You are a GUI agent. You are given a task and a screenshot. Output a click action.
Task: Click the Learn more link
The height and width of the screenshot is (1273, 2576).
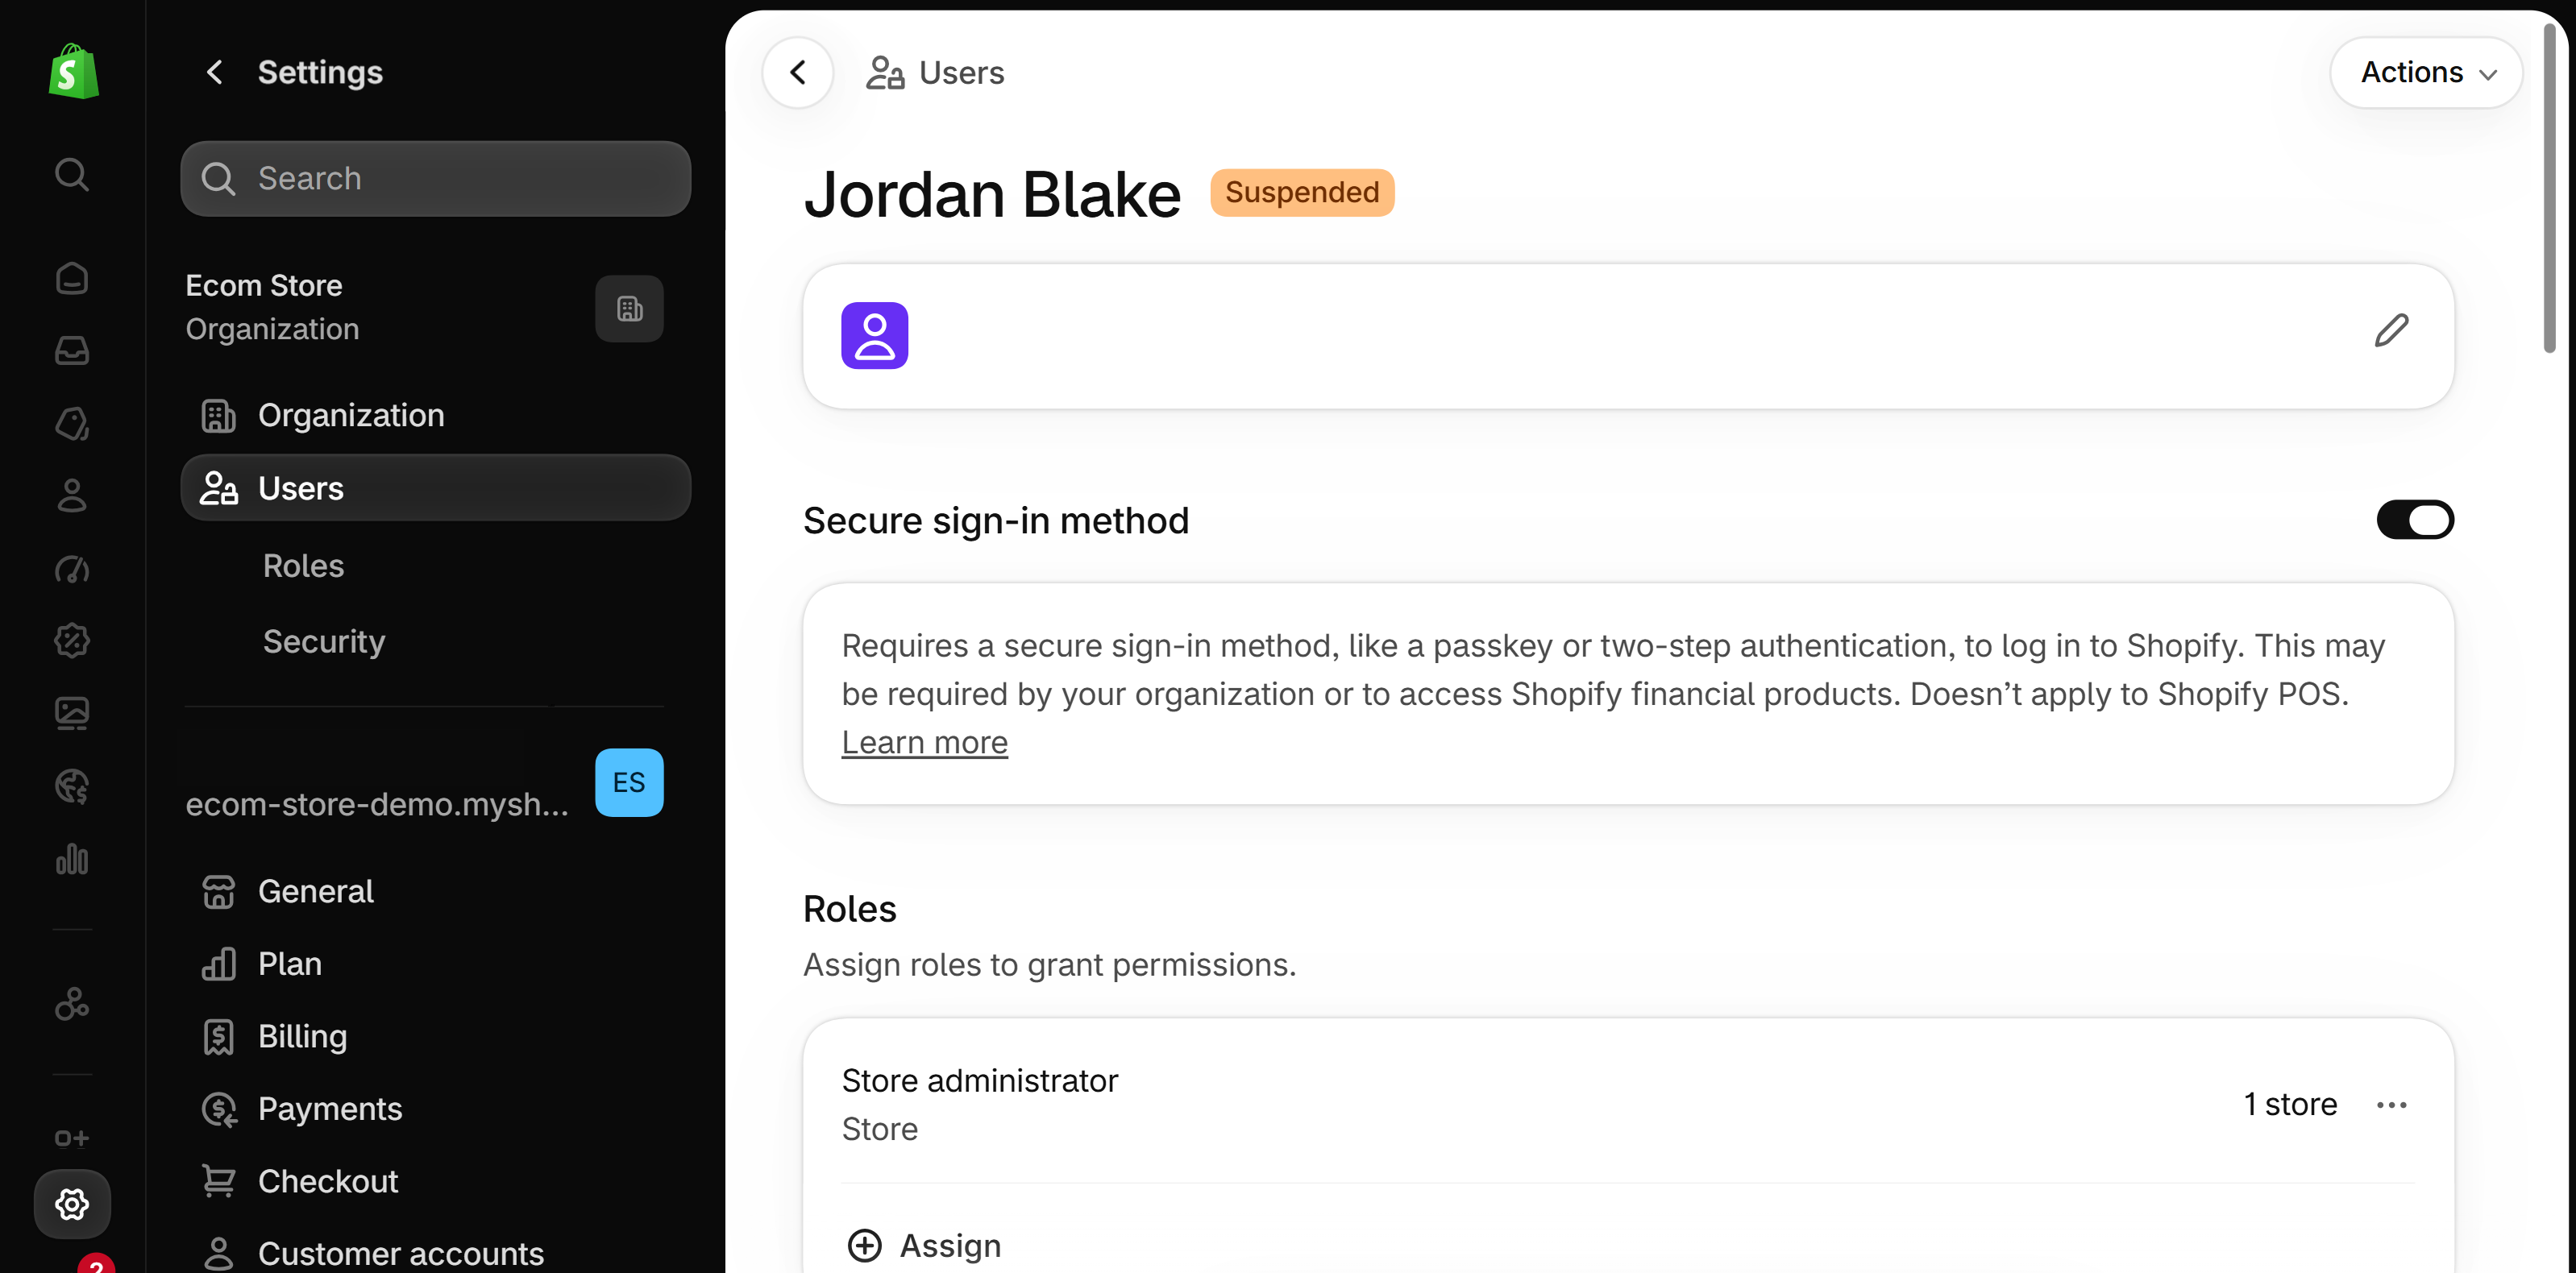(x=925, y=742)
